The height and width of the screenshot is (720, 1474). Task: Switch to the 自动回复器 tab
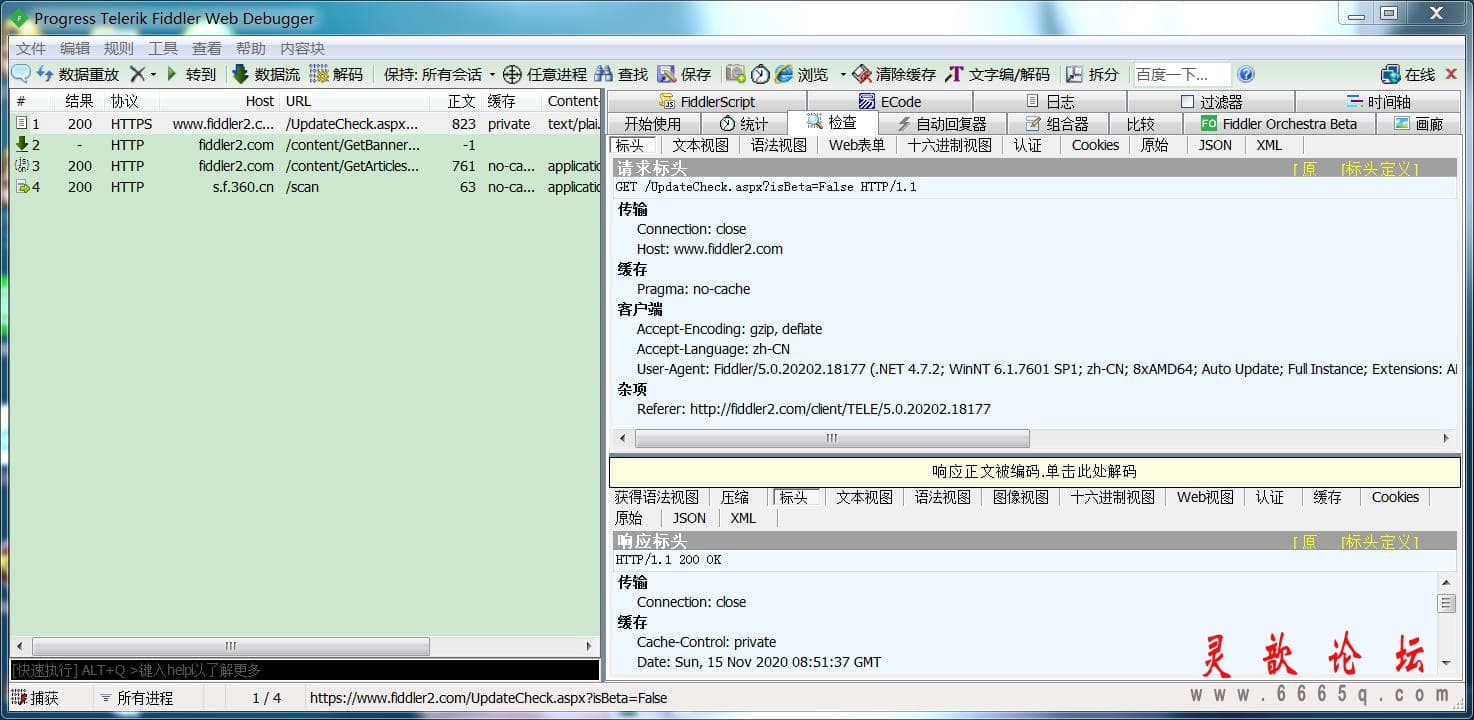click(x=941, y=124)
